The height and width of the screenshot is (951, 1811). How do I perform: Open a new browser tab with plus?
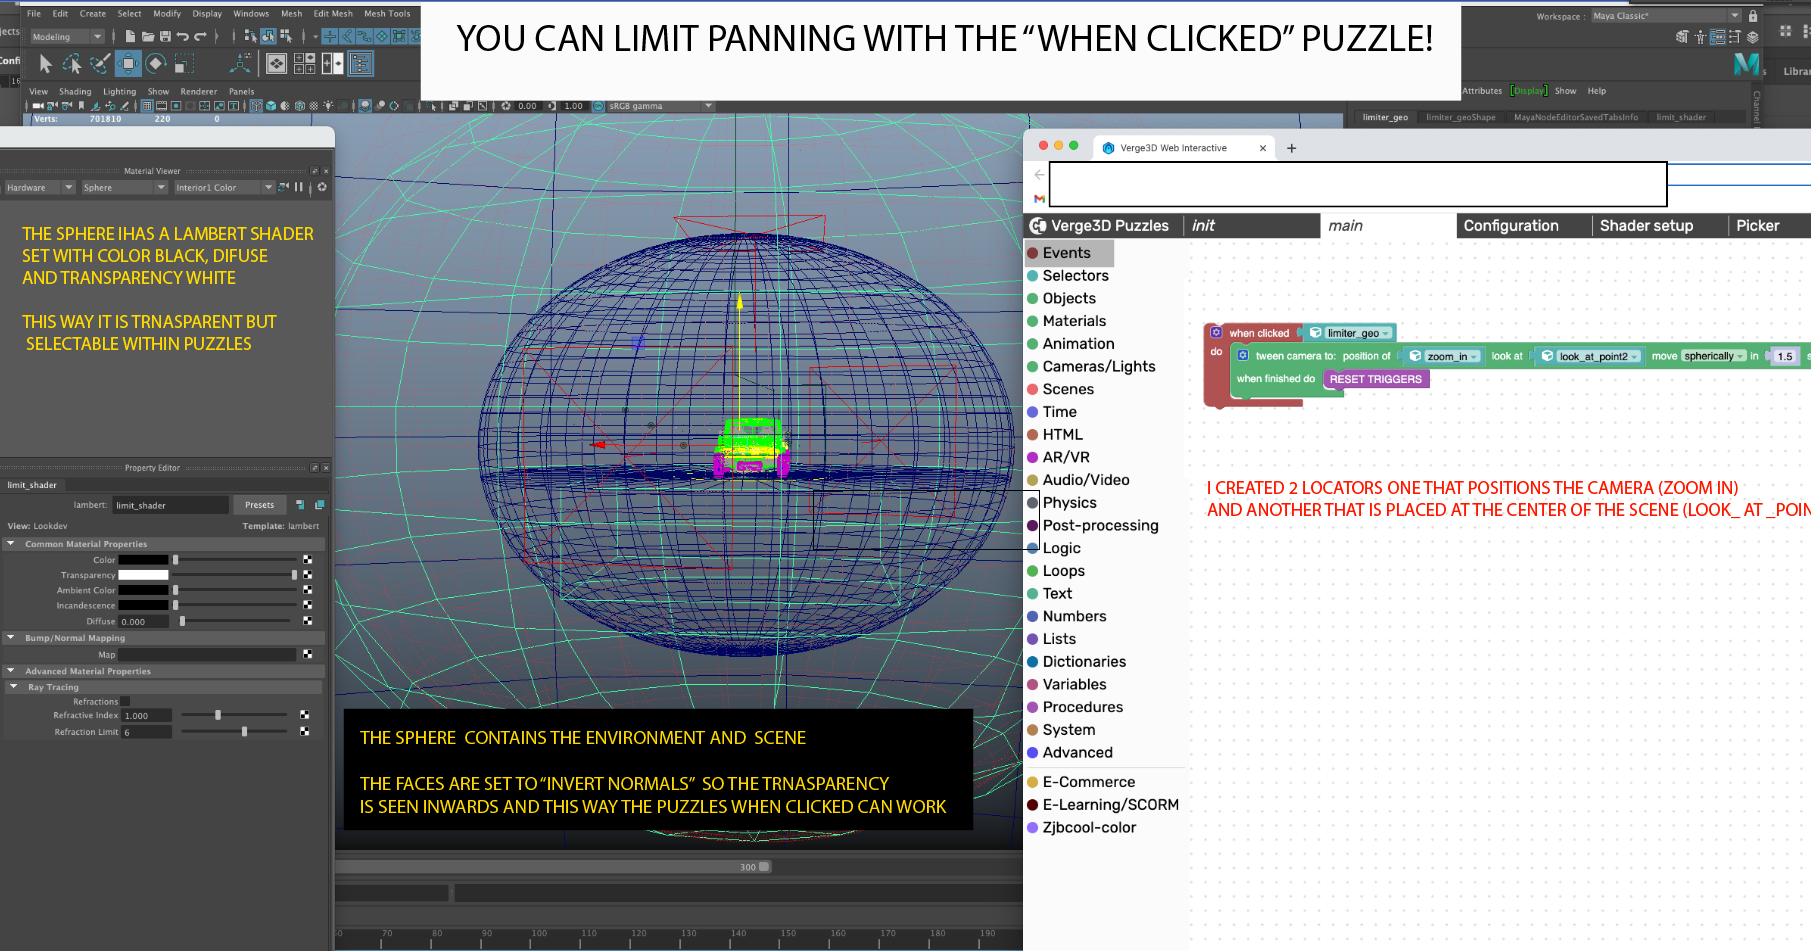pos(1291,148)
